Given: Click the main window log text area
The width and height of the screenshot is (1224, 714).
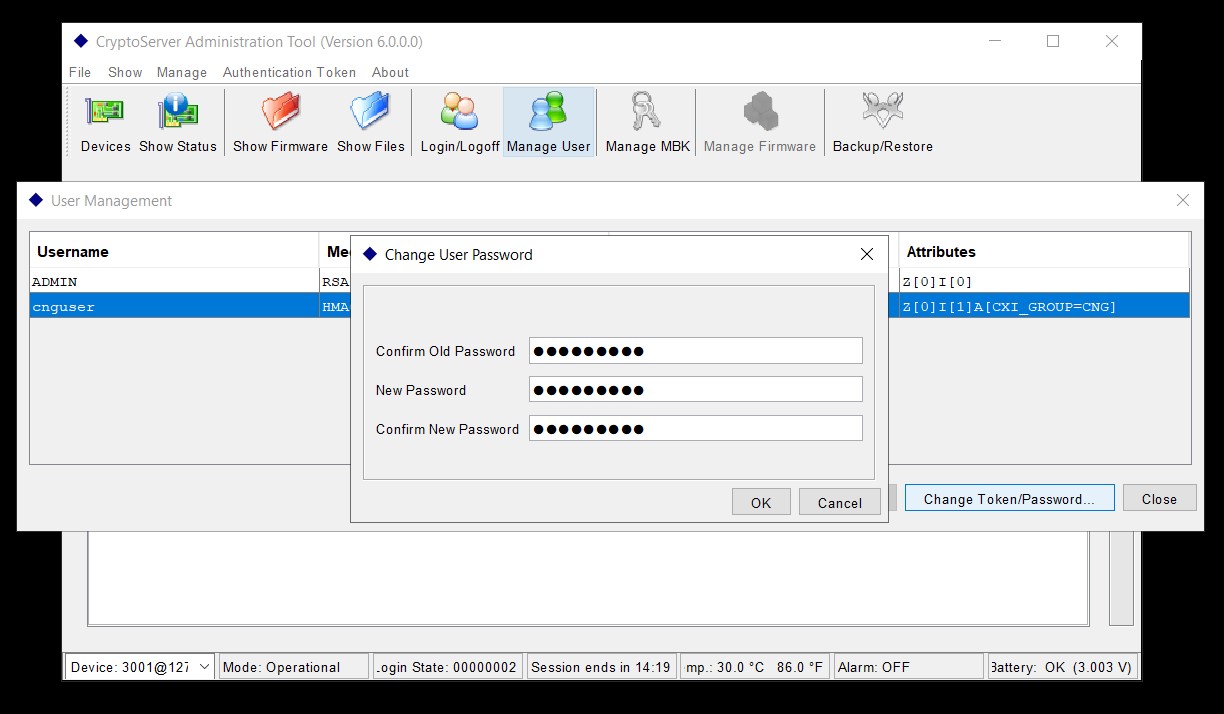Looking at the screenshot, I should point(588,577).
